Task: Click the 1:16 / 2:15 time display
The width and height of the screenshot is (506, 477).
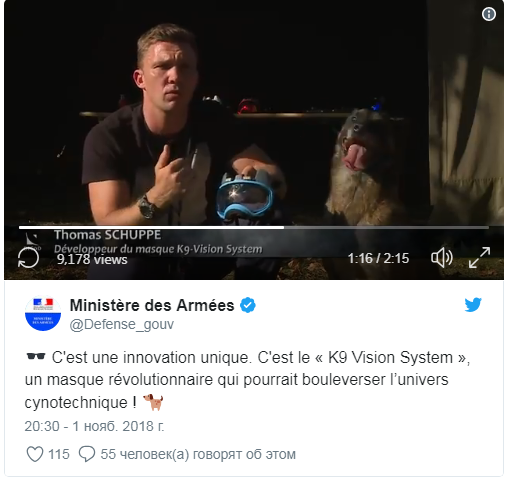Action: tap(378, 258)
